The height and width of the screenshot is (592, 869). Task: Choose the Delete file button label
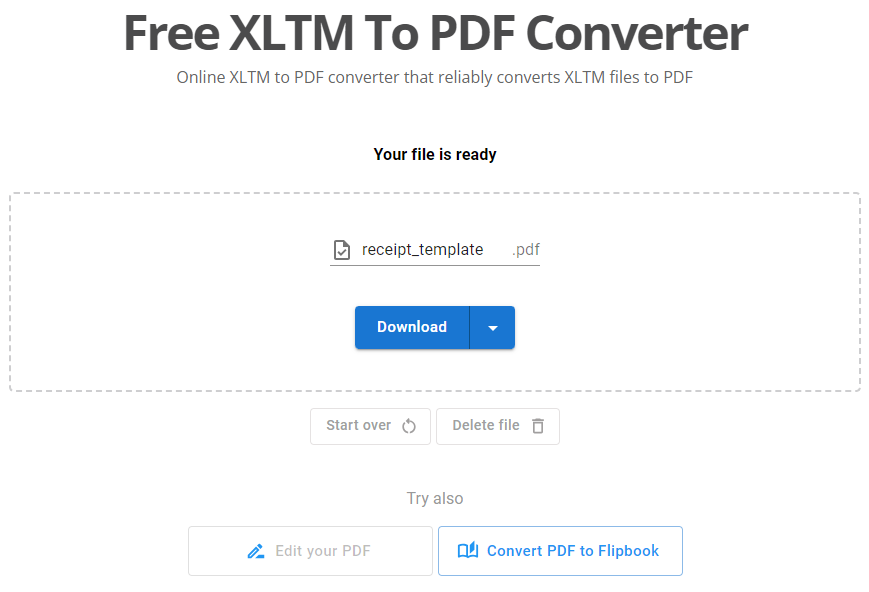pyautogui.click(x=486, y=425)
